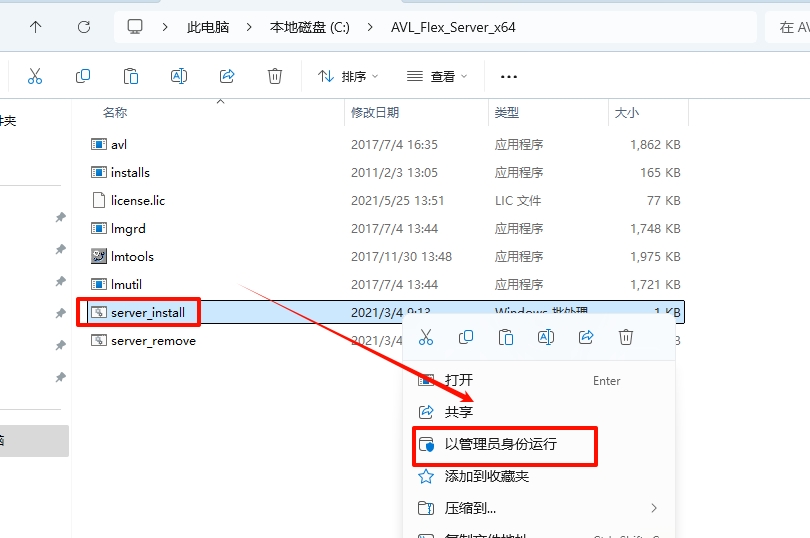Image resolution: width=810 pixels, height=538 pixels.
Task: Click 本地磁盘 (C:) breadcrumb
Action: point(309,27)
